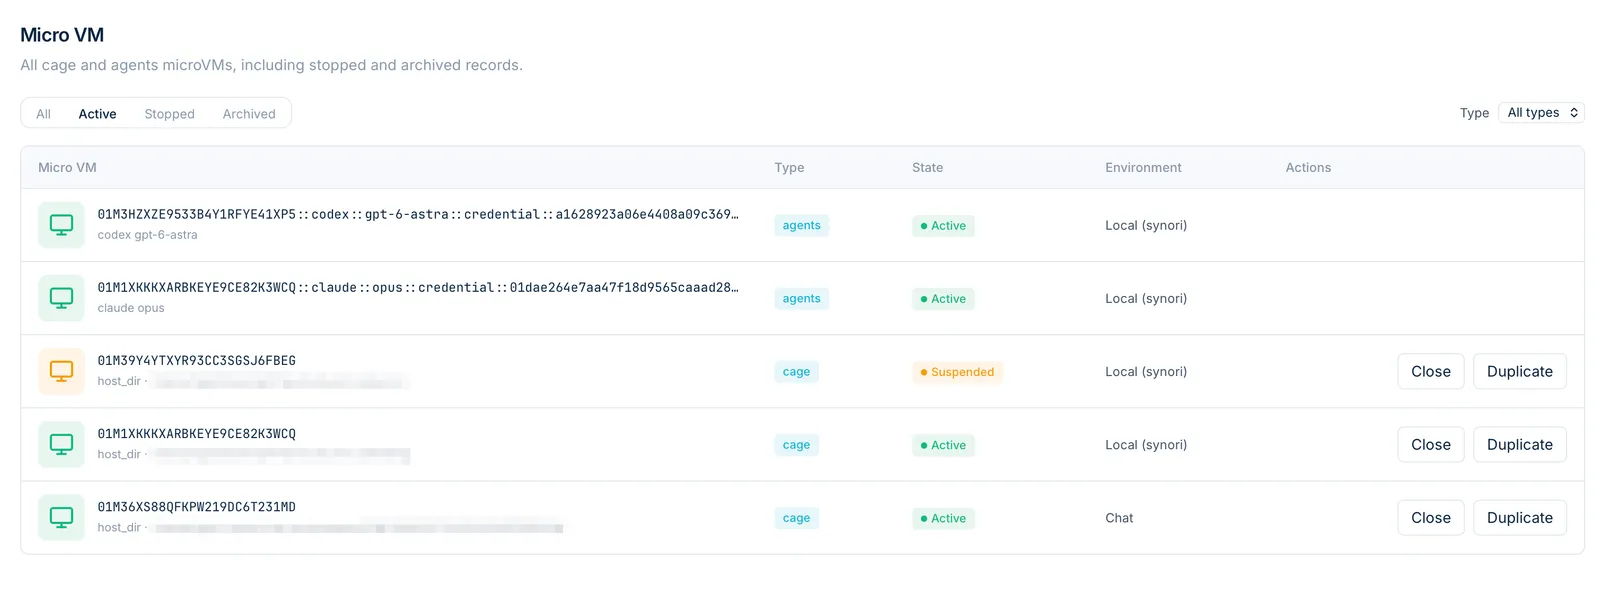1600x592 pixels.
Task: Click the codex credential VM identifier
Action: point(418,214)
